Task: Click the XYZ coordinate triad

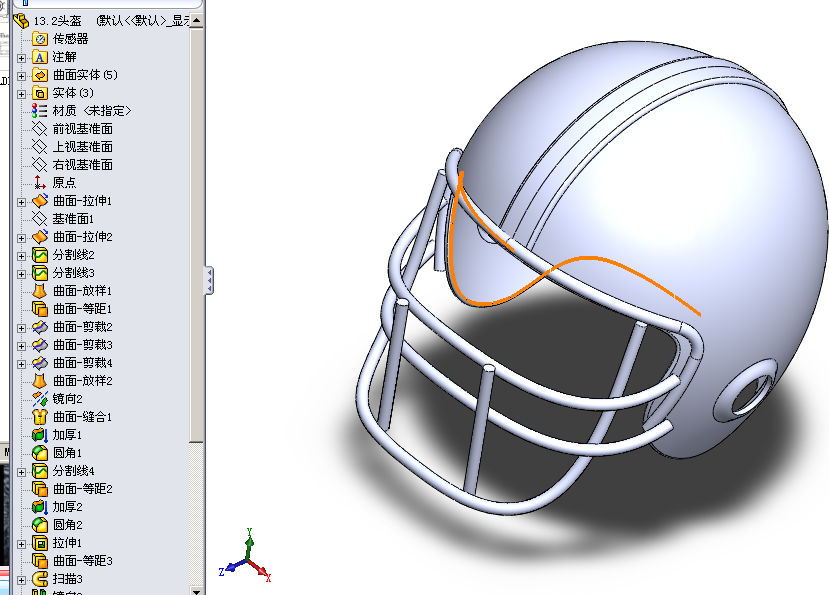Action: click(245, 556)
